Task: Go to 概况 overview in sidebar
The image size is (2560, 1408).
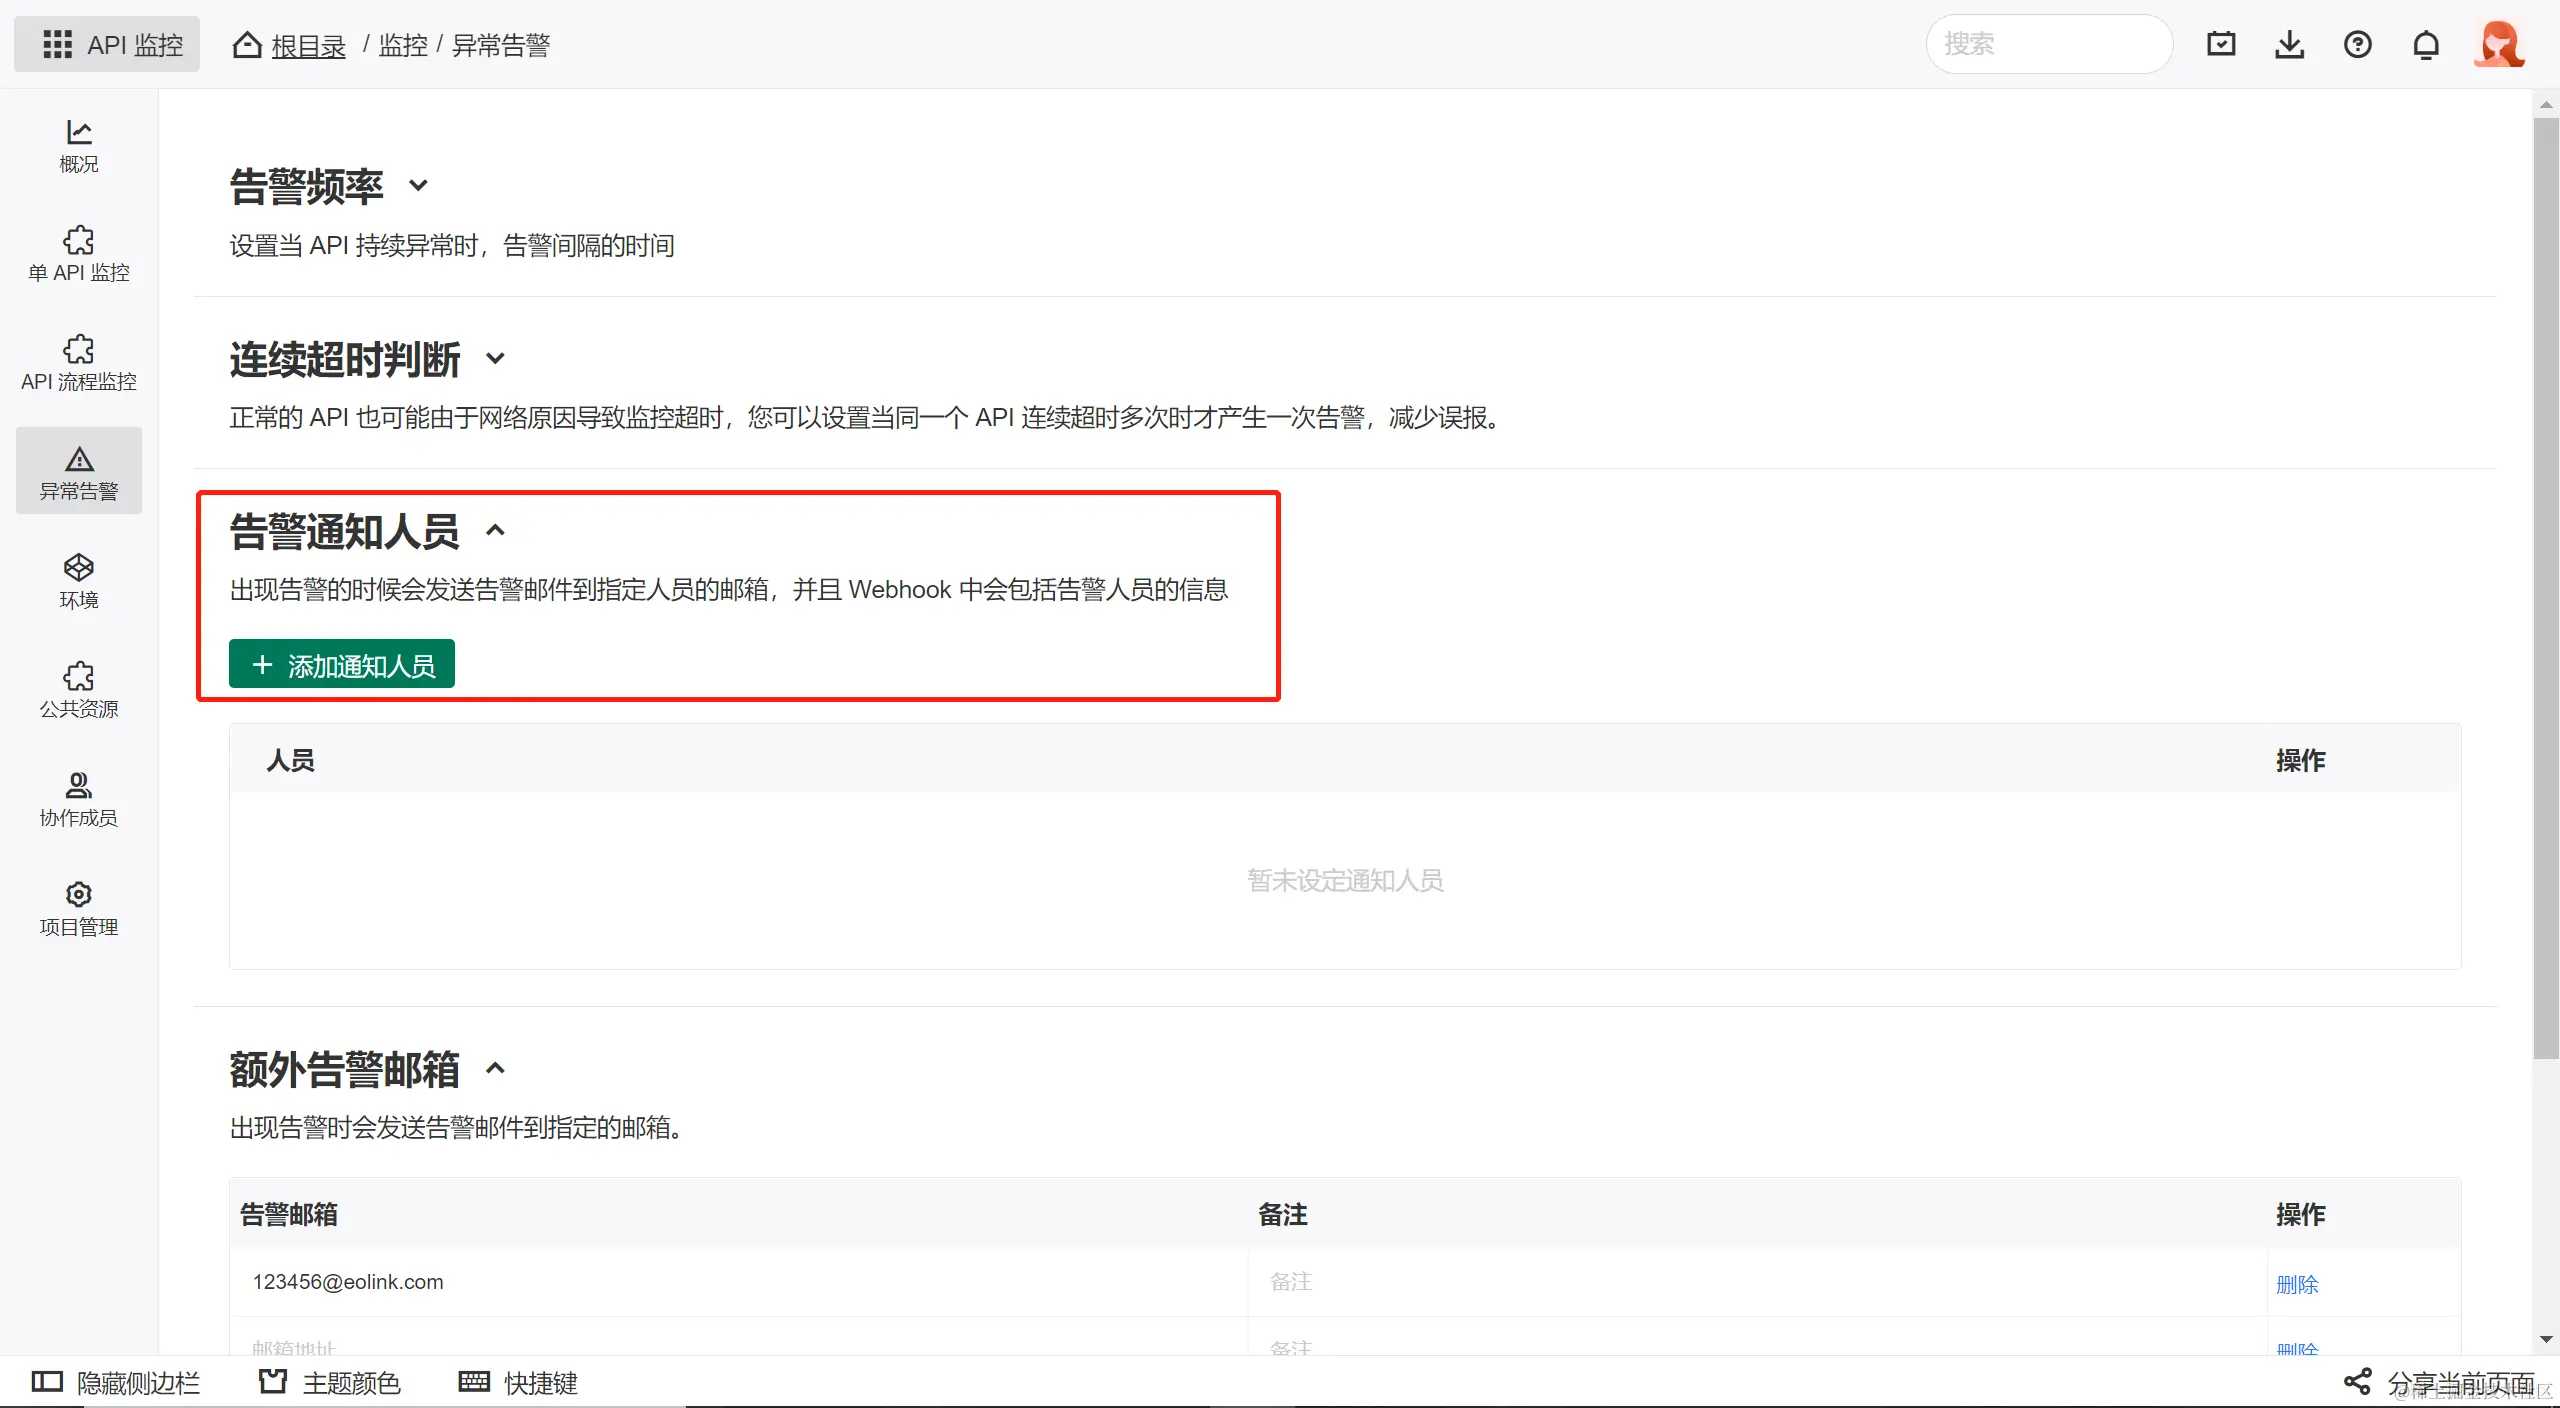Action: [78, 146]
